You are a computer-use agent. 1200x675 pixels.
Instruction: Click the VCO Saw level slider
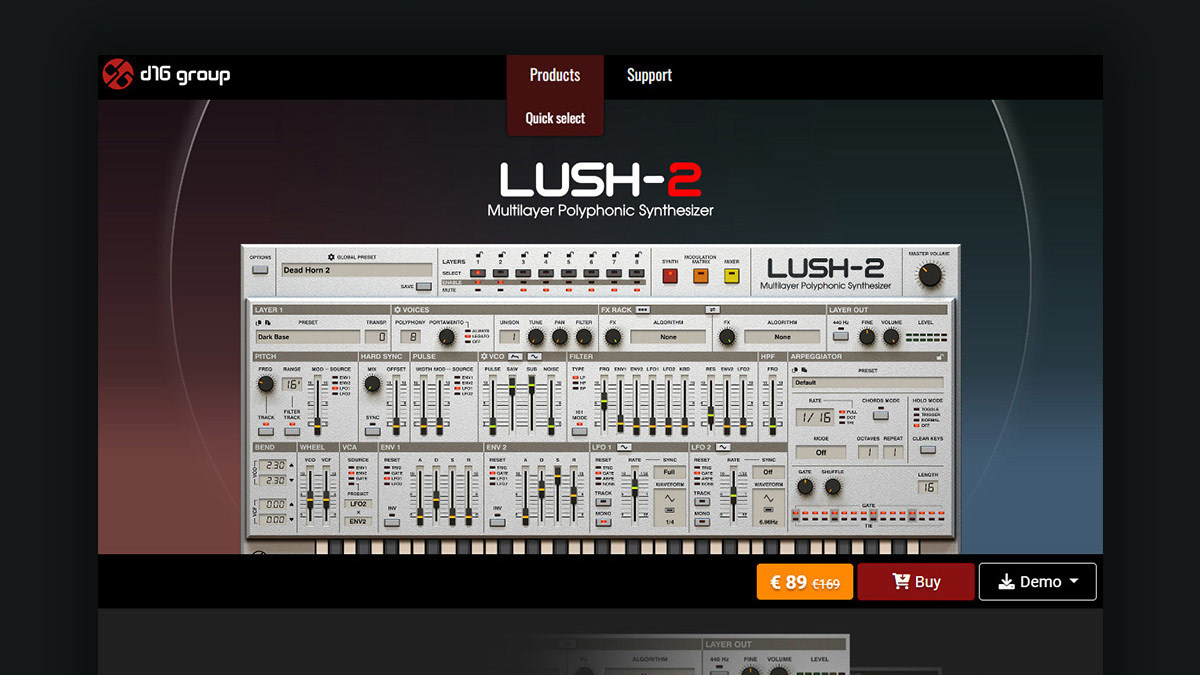tap(512, 387)
